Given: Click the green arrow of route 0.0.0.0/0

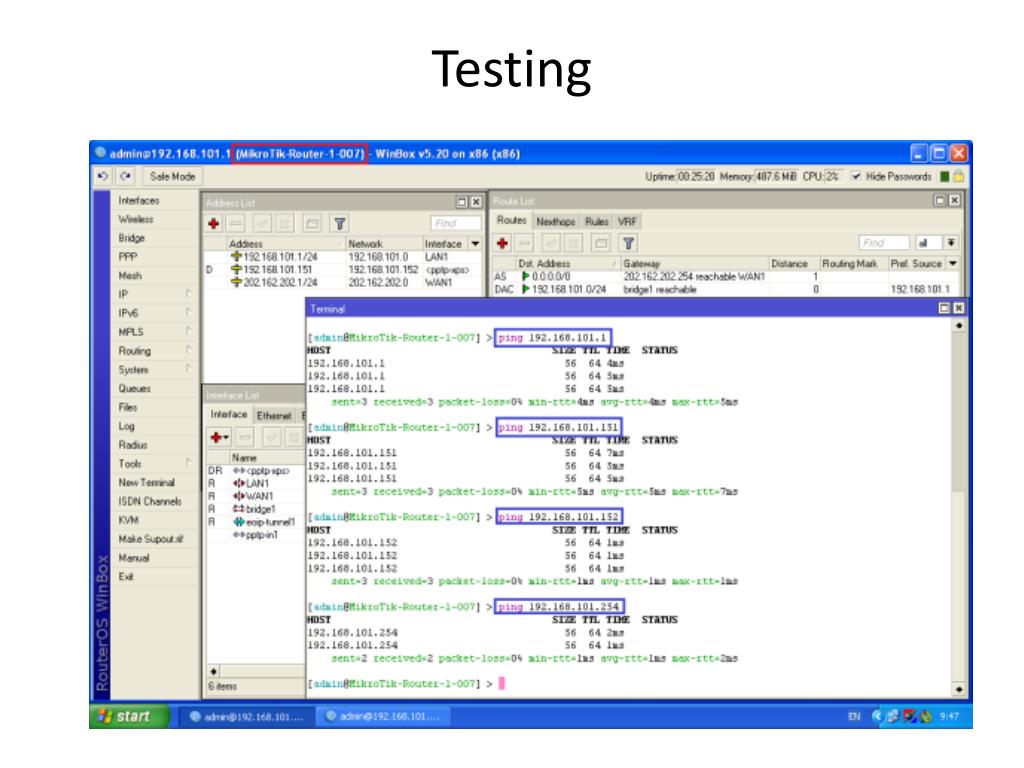Looking at the screenshot, I should [x=526, y=276].
